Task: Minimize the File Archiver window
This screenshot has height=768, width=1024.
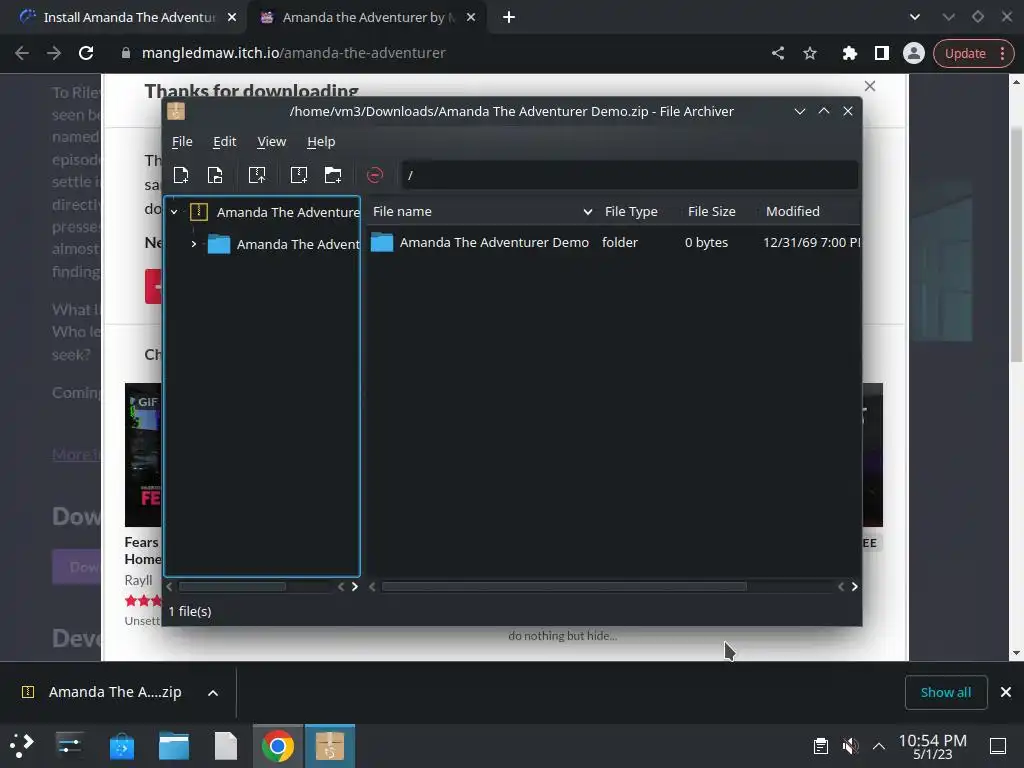Action: click(x=799, y=111)
